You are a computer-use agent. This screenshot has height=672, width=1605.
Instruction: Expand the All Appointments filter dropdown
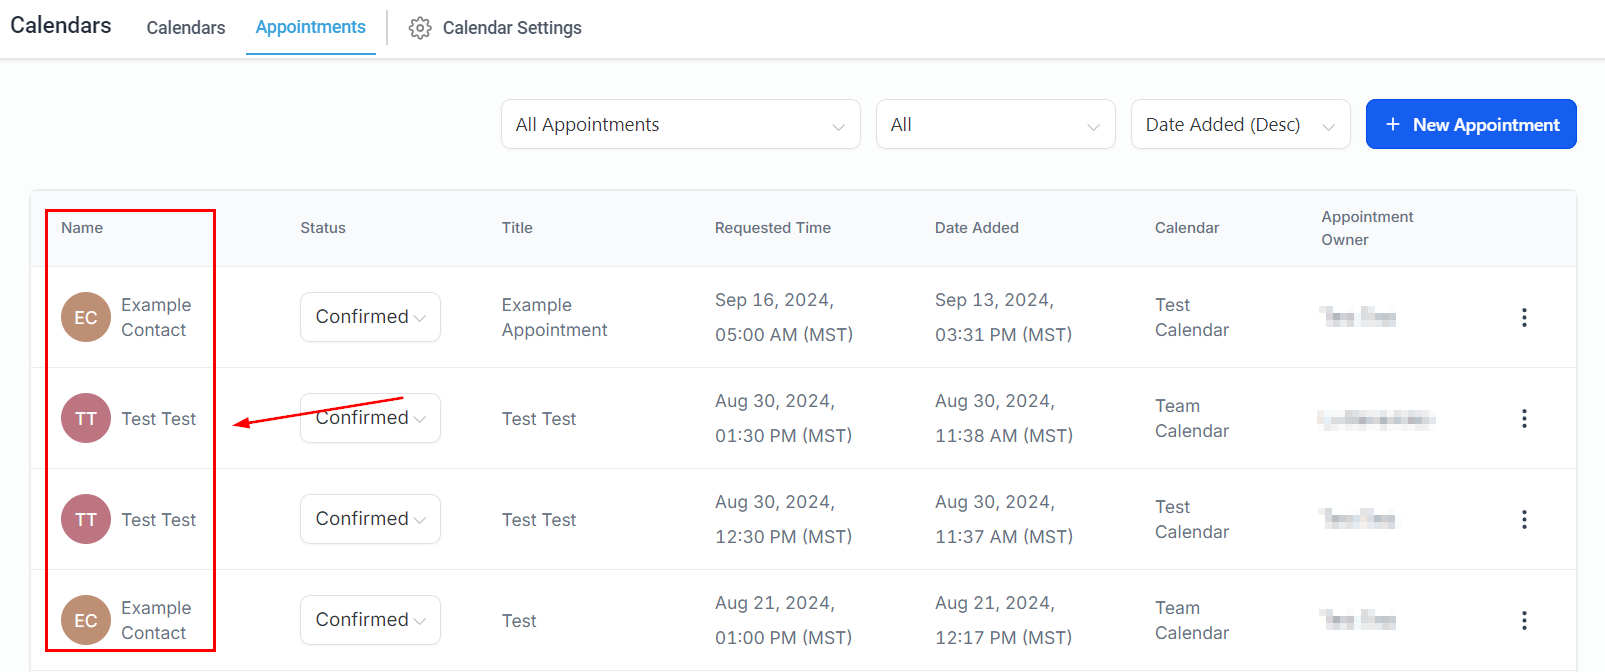click(680, 124)
